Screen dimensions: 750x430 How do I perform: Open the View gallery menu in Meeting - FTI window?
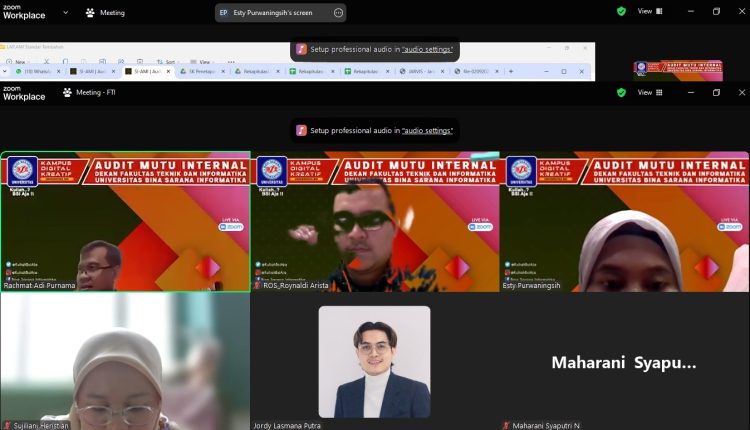(650, 92)
